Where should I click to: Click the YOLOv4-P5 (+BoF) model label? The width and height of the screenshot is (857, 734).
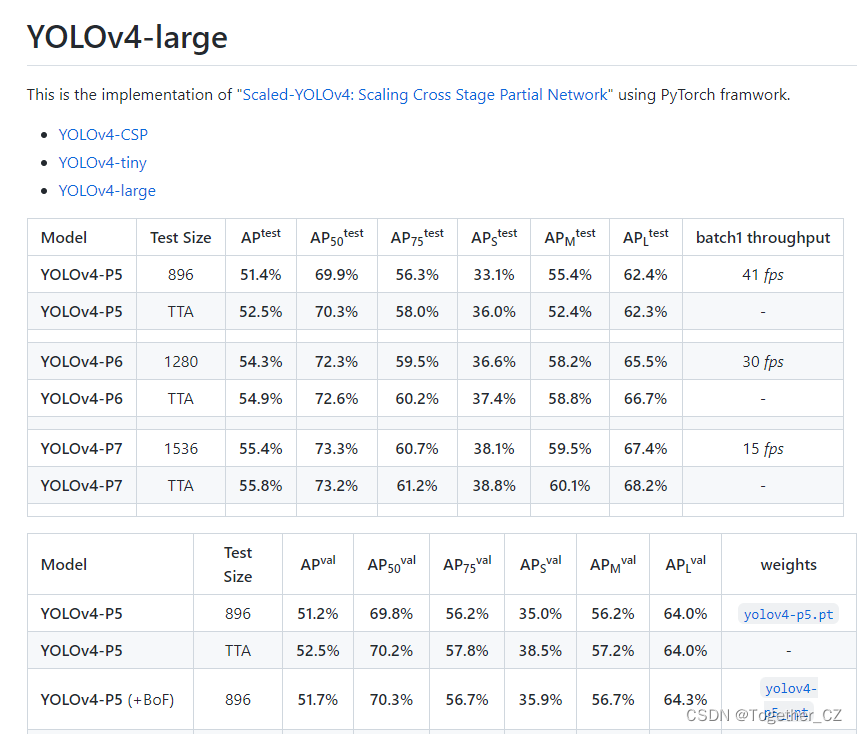point(110,699)
